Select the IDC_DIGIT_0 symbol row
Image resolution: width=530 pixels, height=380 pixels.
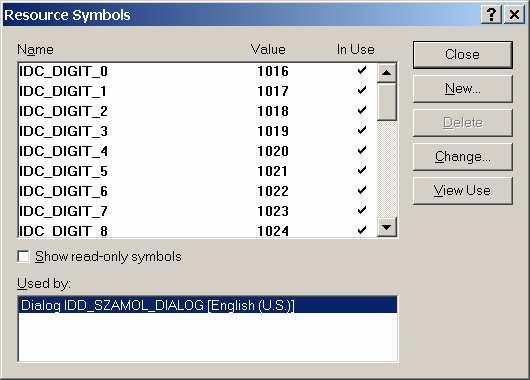(x=197, y=71)
